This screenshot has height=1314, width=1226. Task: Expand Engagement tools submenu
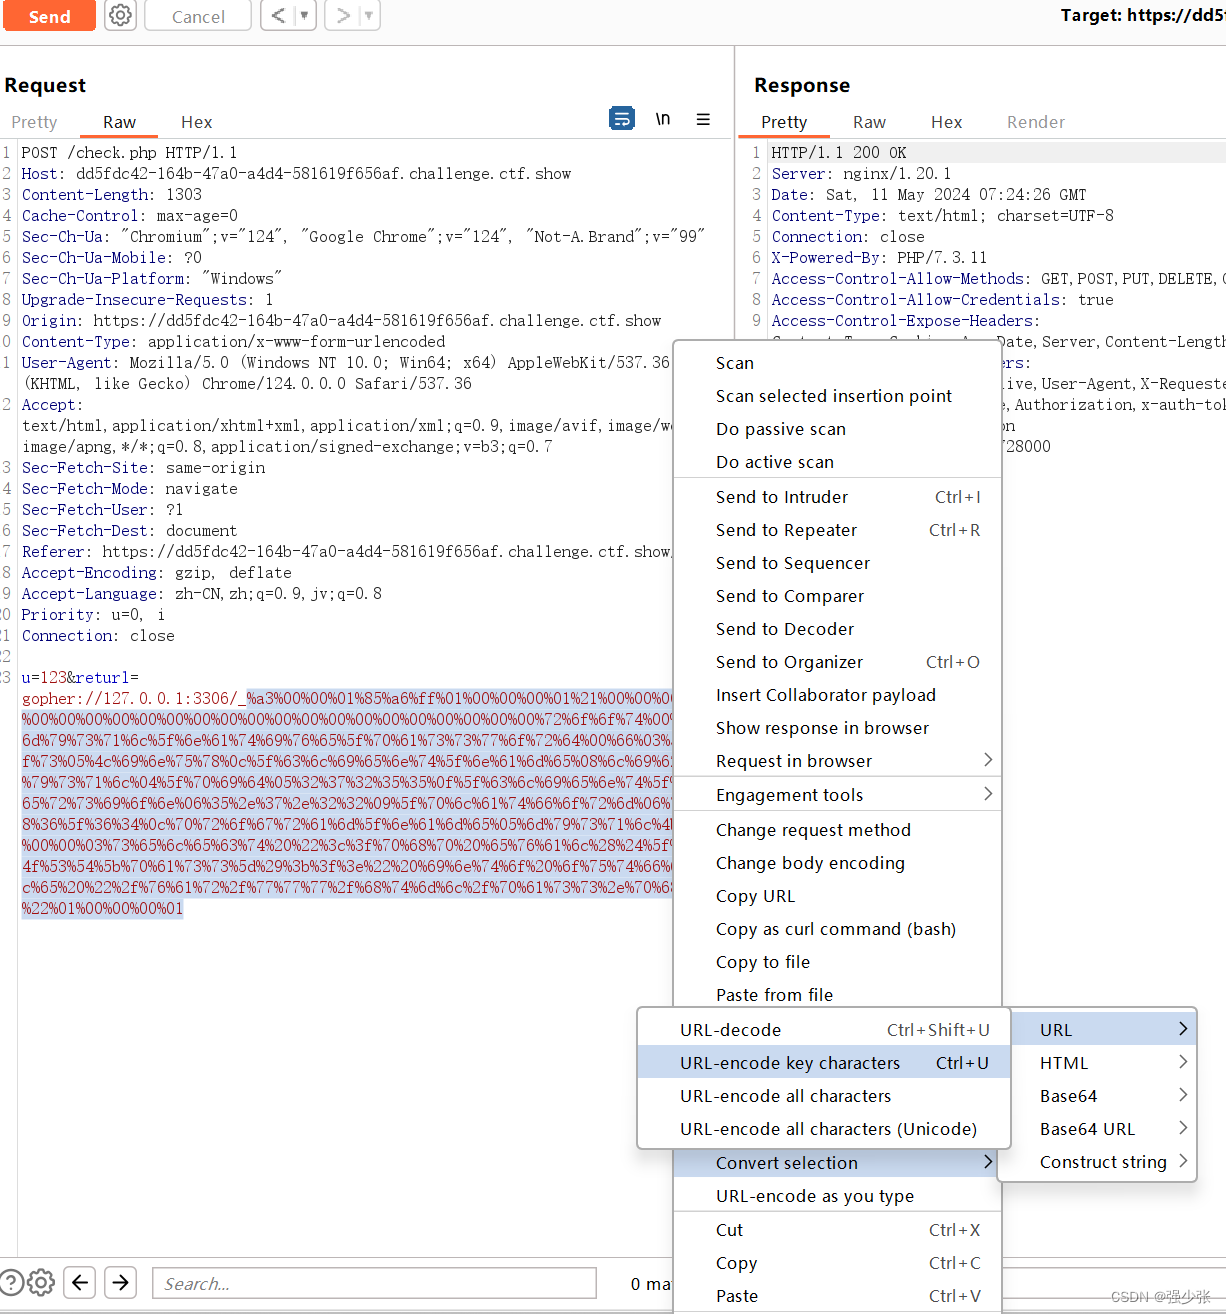point(837,795)
